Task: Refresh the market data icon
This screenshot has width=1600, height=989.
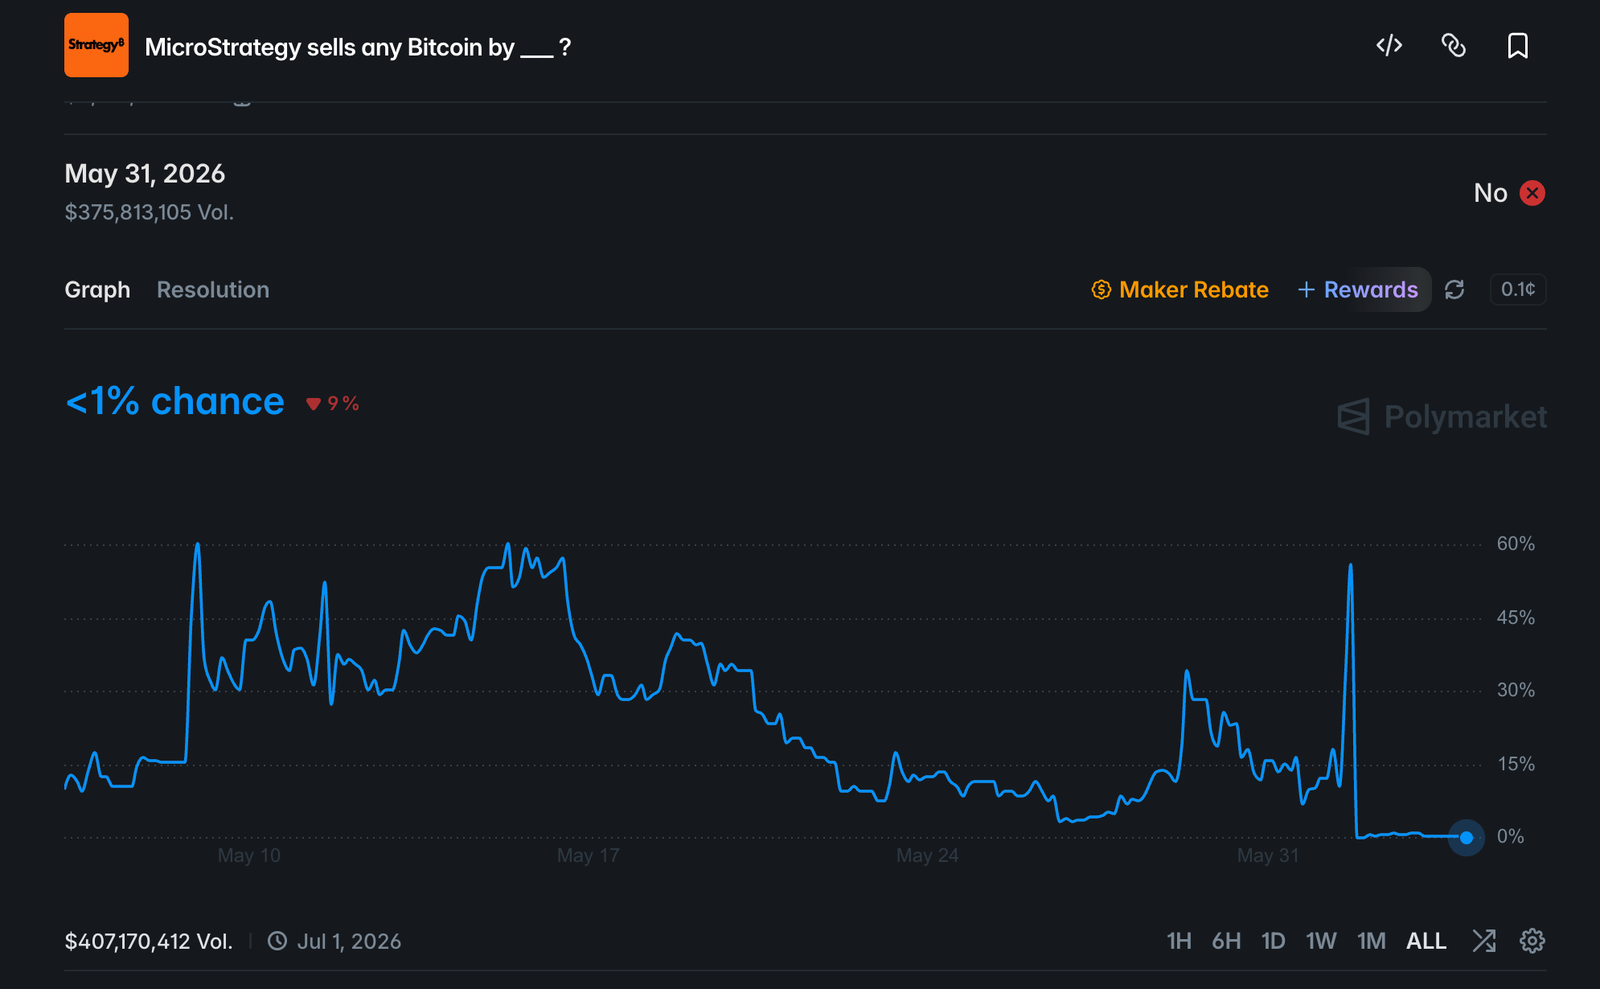Action: 1455,290
